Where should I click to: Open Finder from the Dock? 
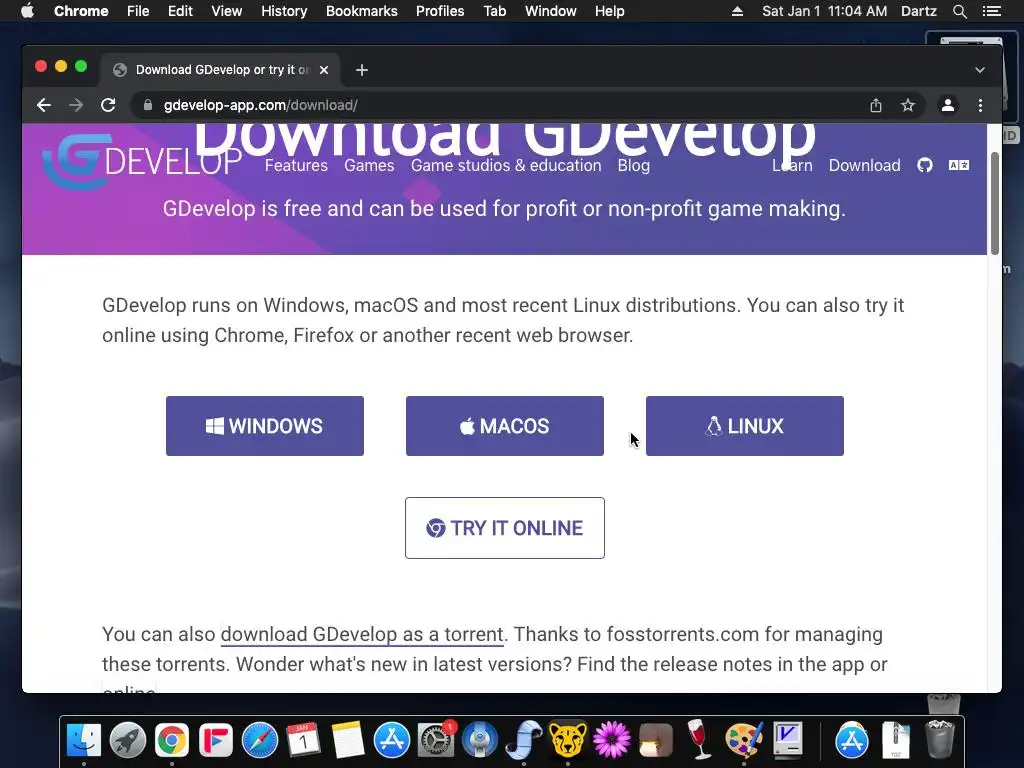point(84,740)
